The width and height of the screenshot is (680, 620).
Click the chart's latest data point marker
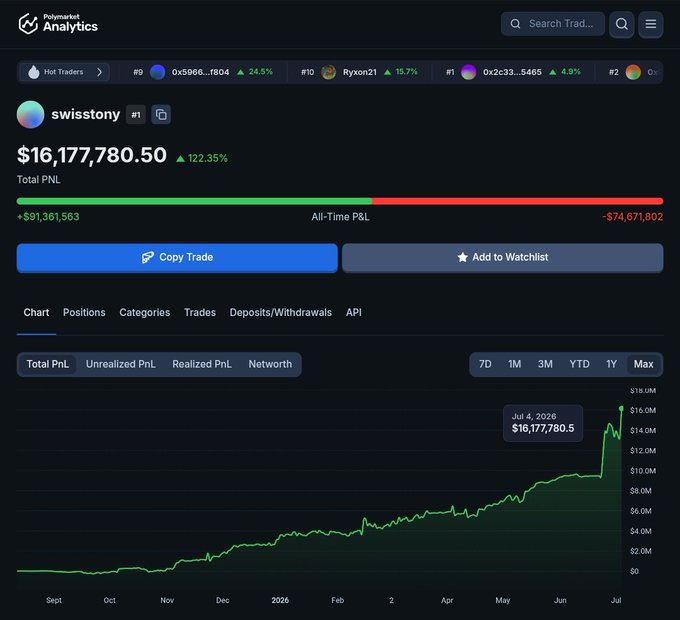[x=621, y=408]
